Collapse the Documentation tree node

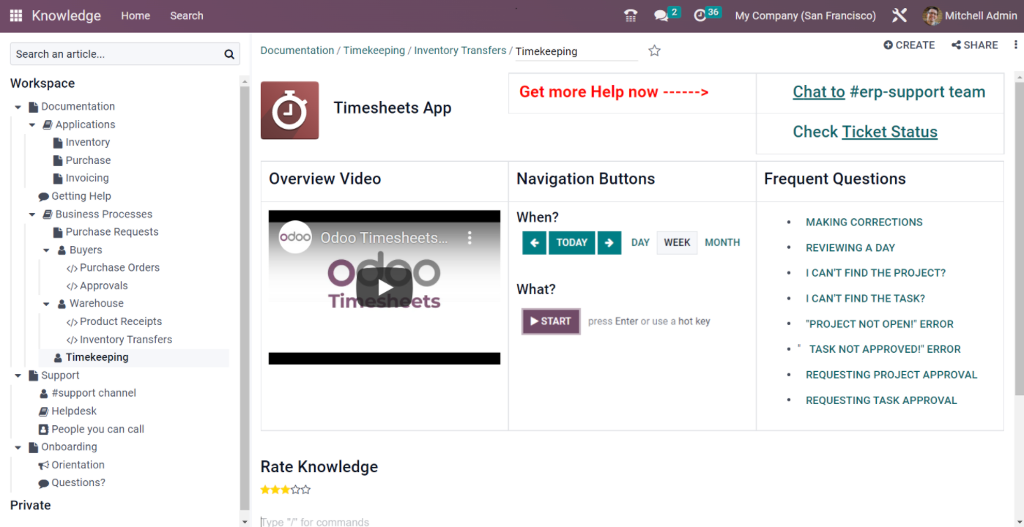[18, 107]
